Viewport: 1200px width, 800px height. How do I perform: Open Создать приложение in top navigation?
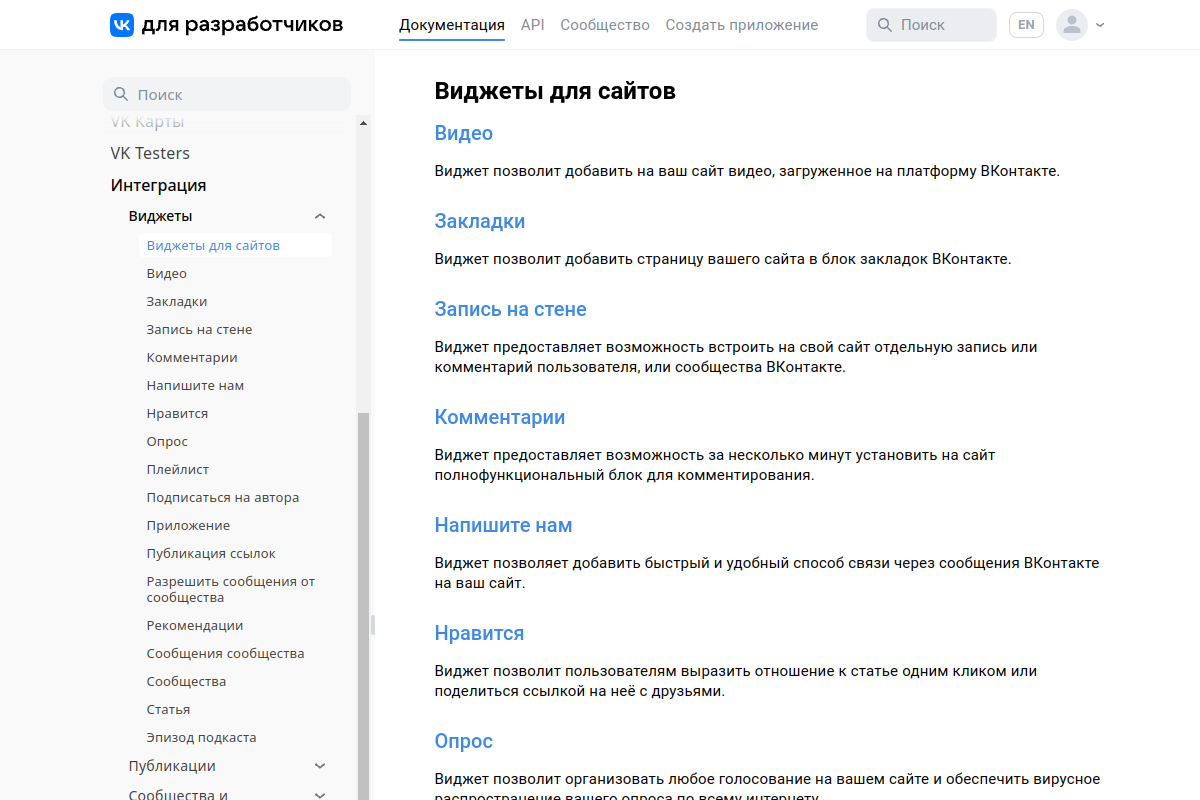(x=742, y=25)
